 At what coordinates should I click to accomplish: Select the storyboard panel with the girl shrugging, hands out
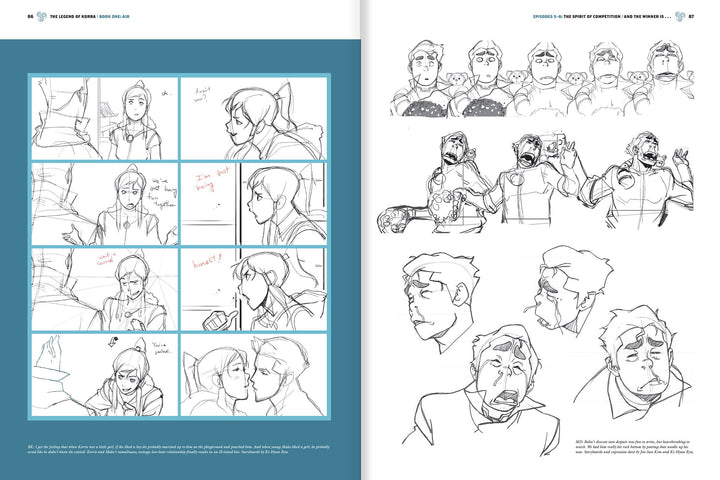[x=105, y=204]
